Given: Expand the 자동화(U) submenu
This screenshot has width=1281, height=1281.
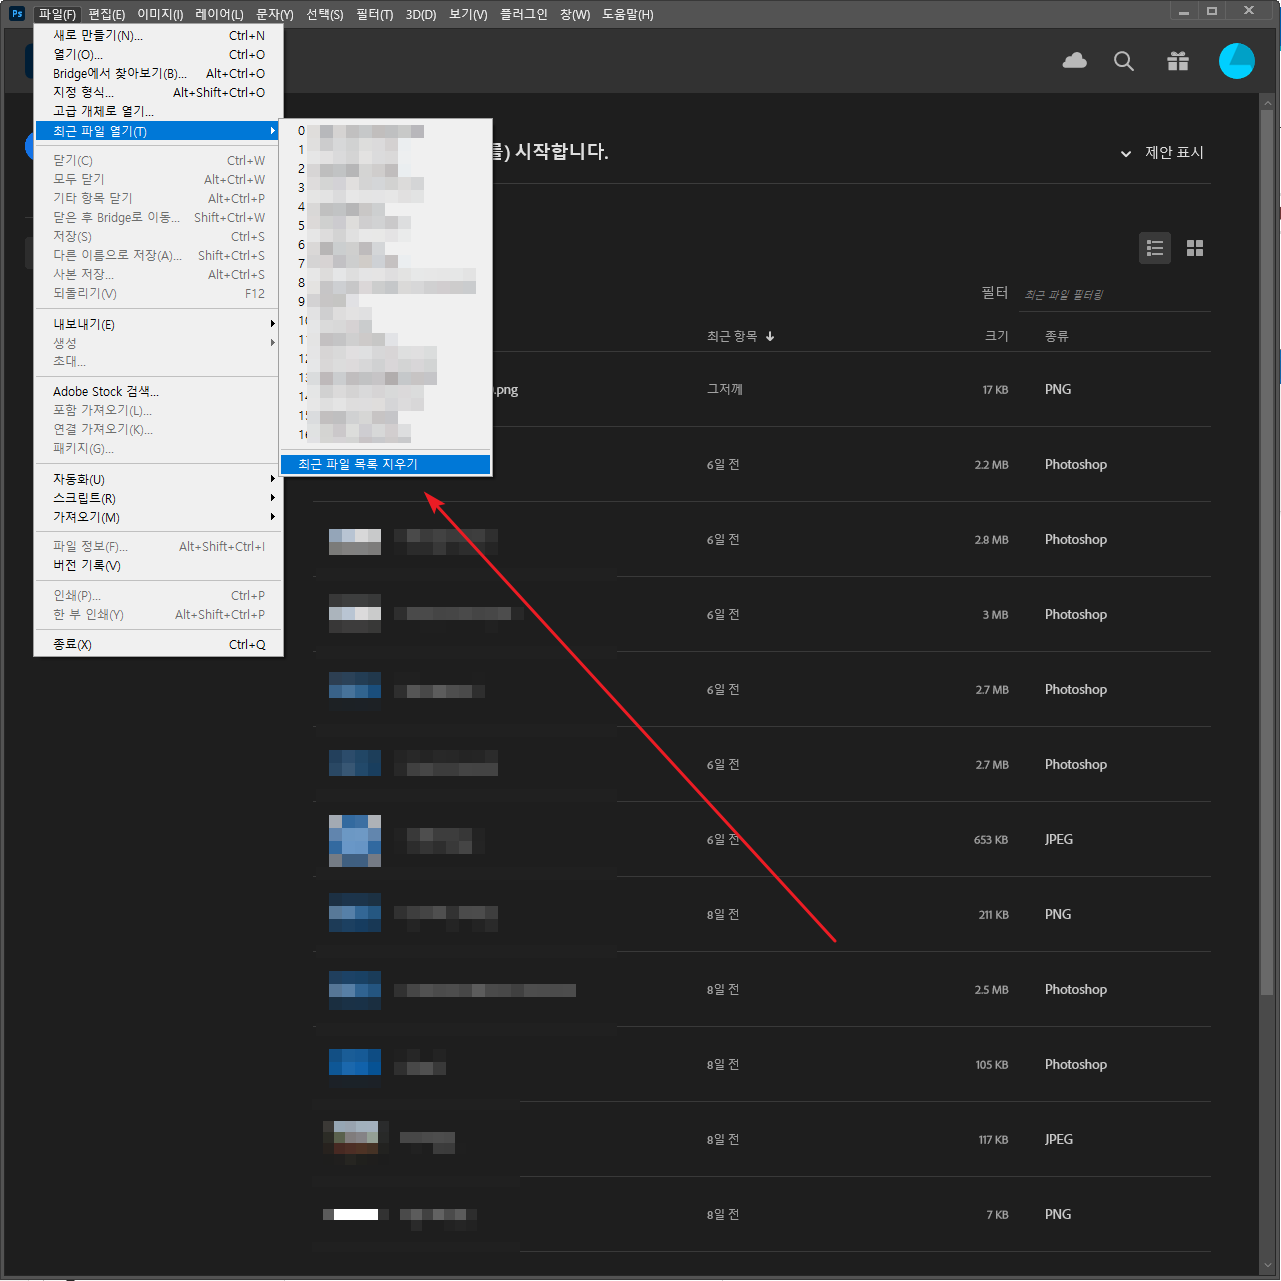Looking at the screenshot, I should click(159, 479).
